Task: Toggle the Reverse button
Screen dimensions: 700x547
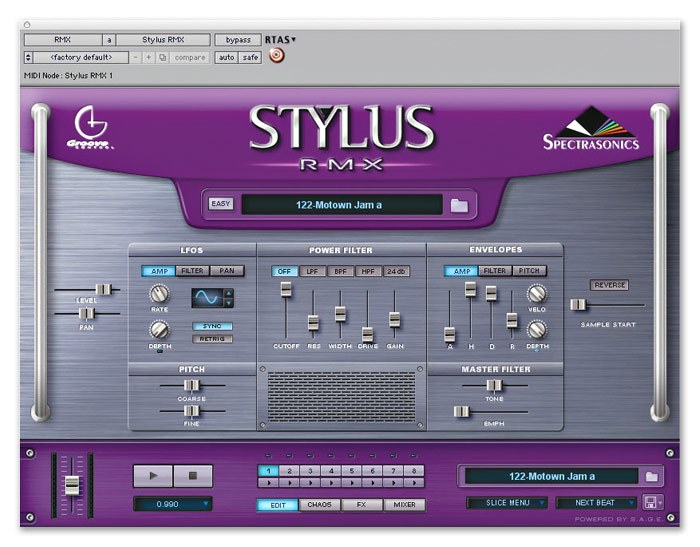Action: [609, 285]
